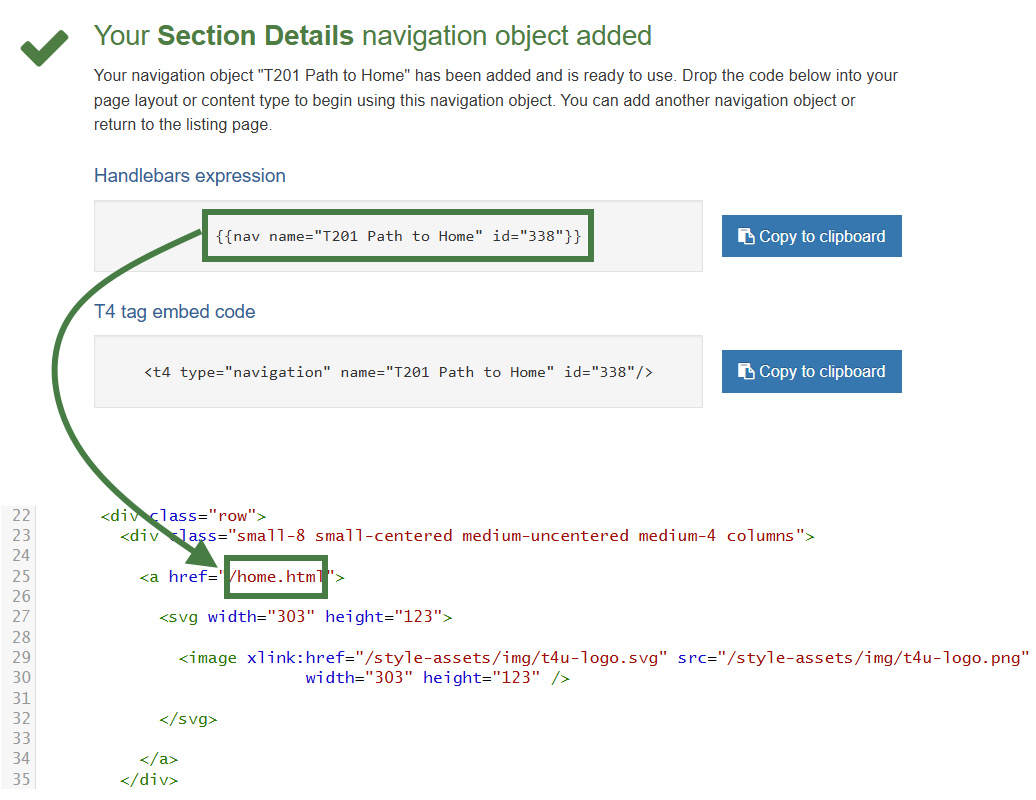Click the clipboard icon on first Copy button
Screen dimensions: 1036x800
click(744, 235)
